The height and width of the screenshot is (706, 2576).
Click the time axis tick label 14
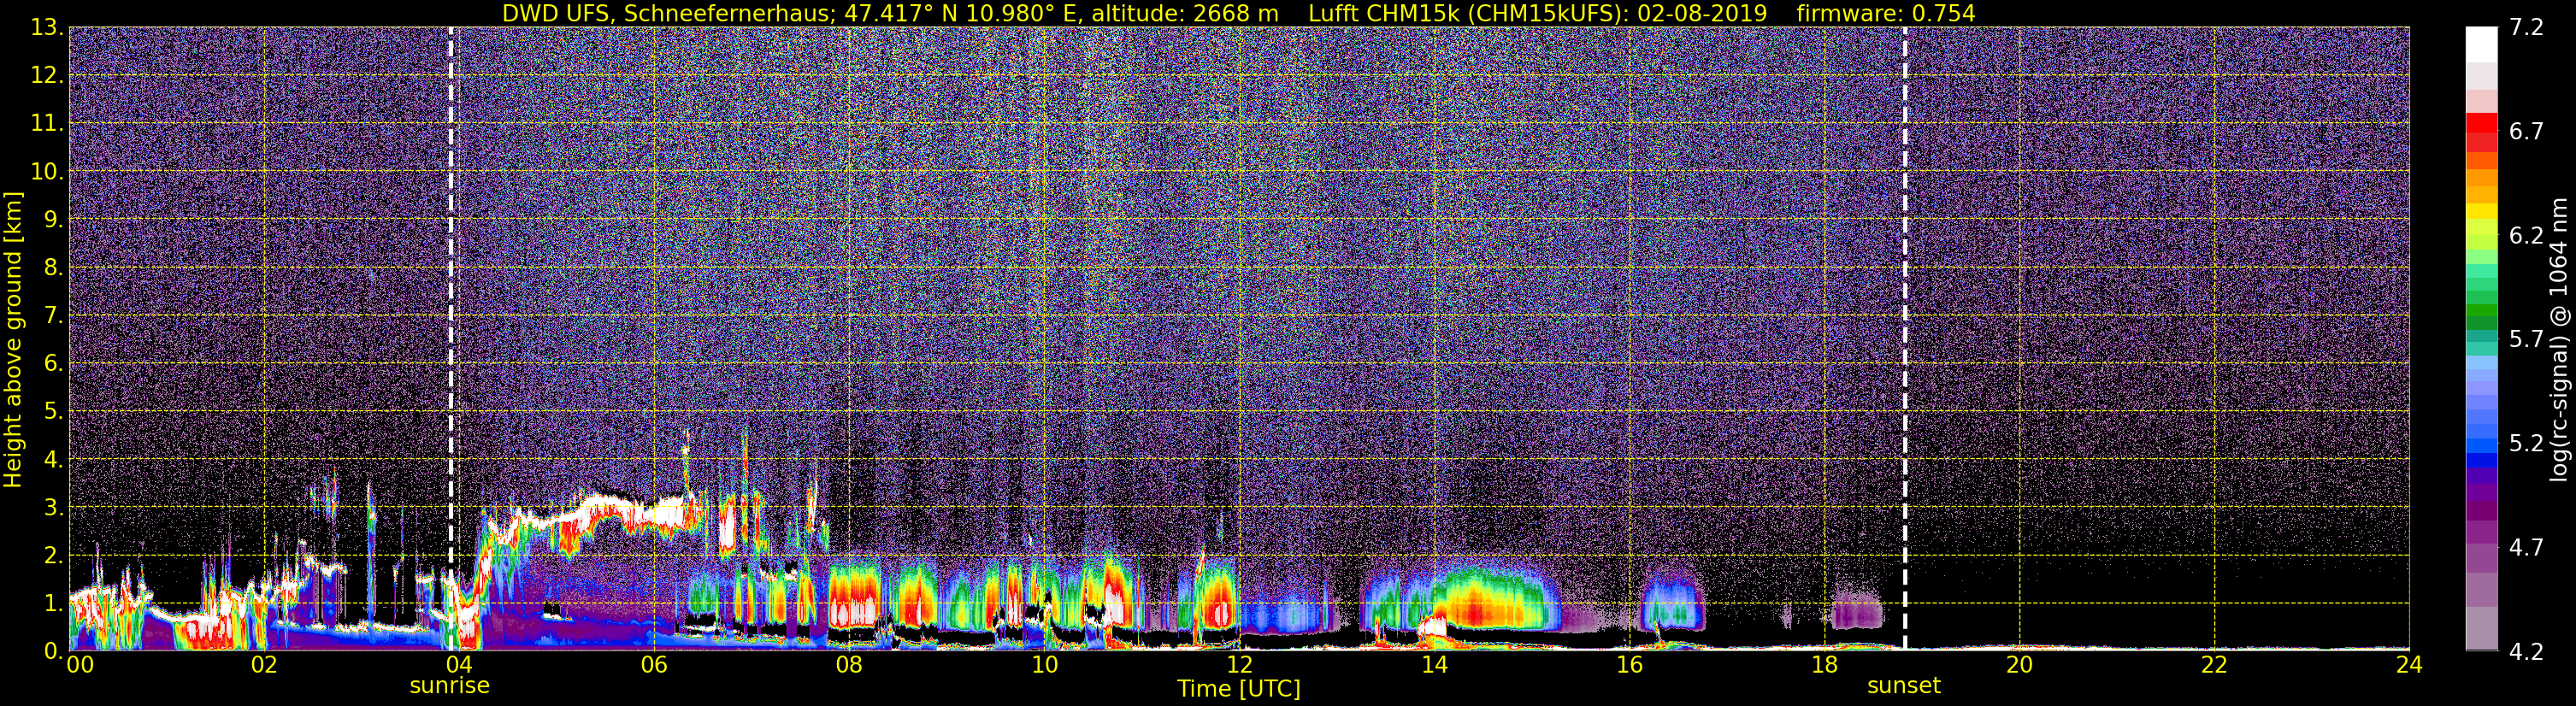(1433, 666)
